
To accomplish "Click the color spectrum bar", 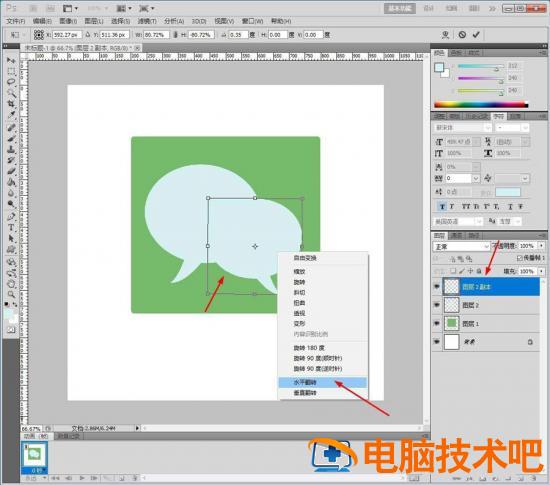I will point(481,105).
